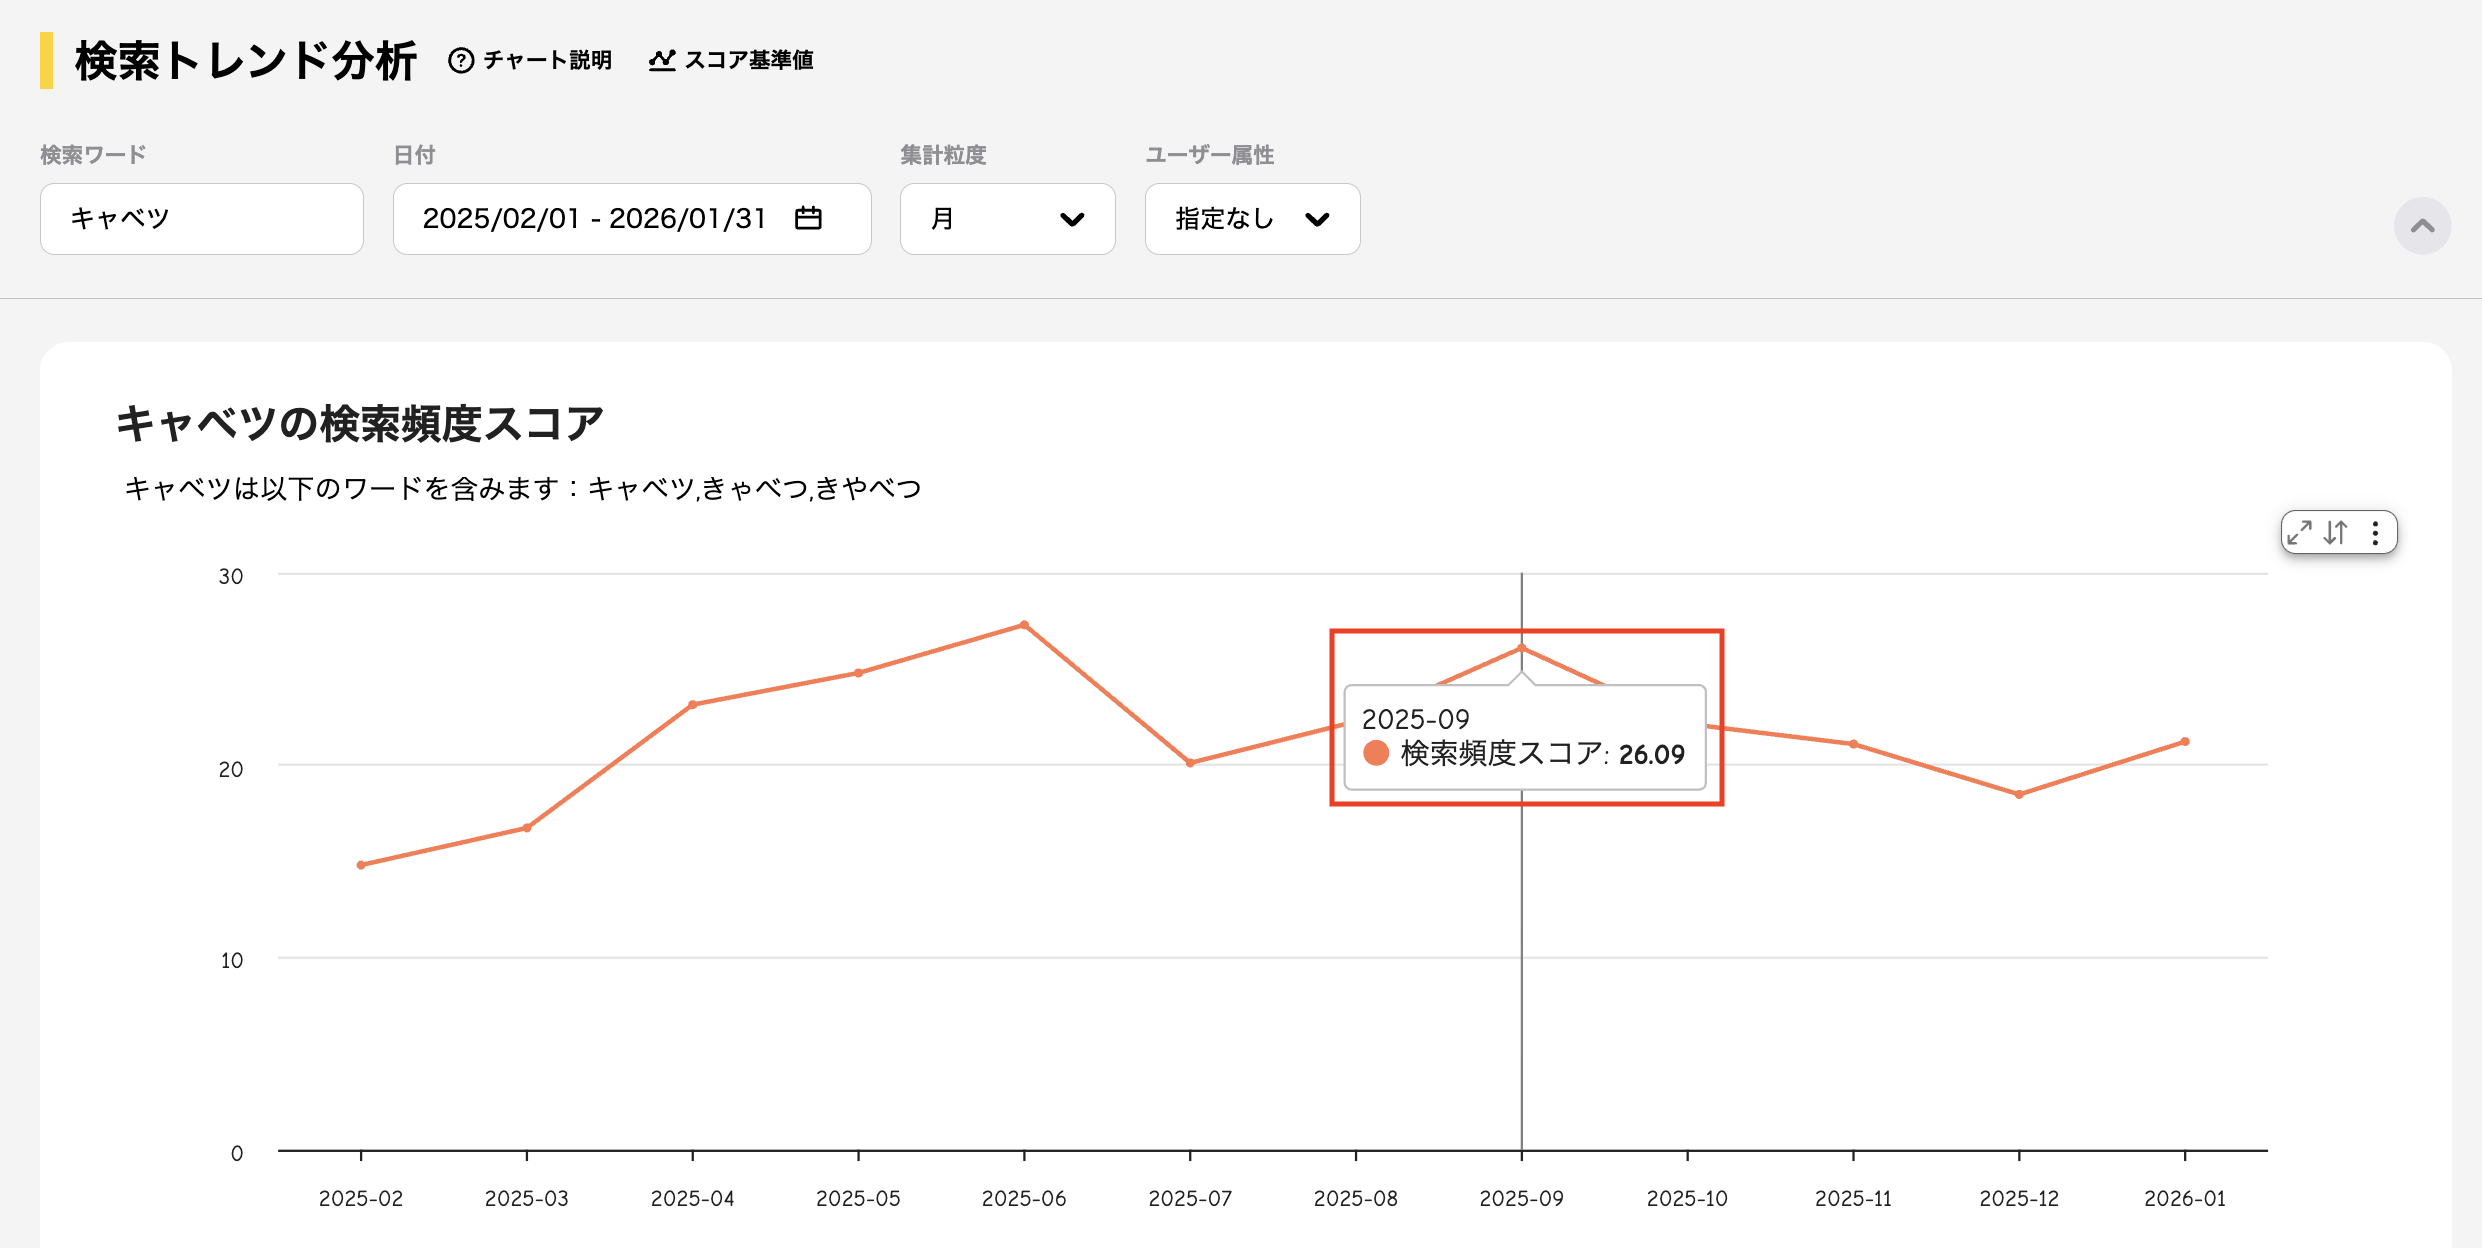This screenshot has width=2482, height=1248.
Task: Click the orange 検索頻度スコア legend dot in tooltip
Action: [x=1376, y=753]
